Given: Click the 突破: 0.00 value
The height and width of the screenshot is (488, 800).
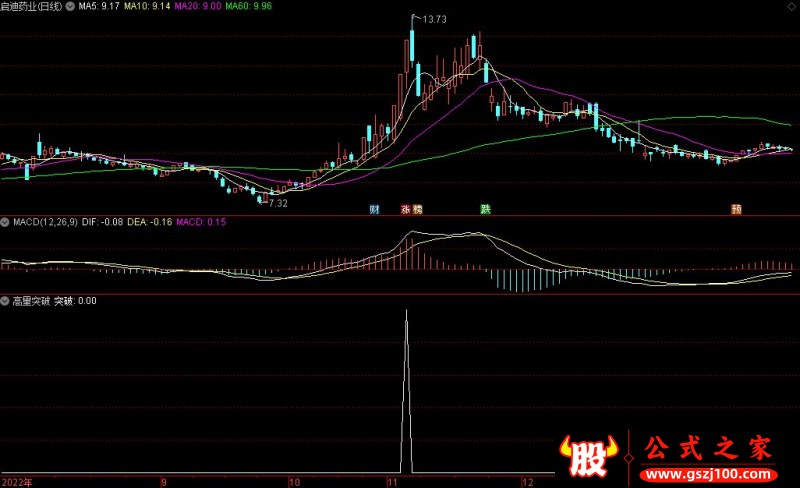Looking at the screenshot, I should coord(76,301).
